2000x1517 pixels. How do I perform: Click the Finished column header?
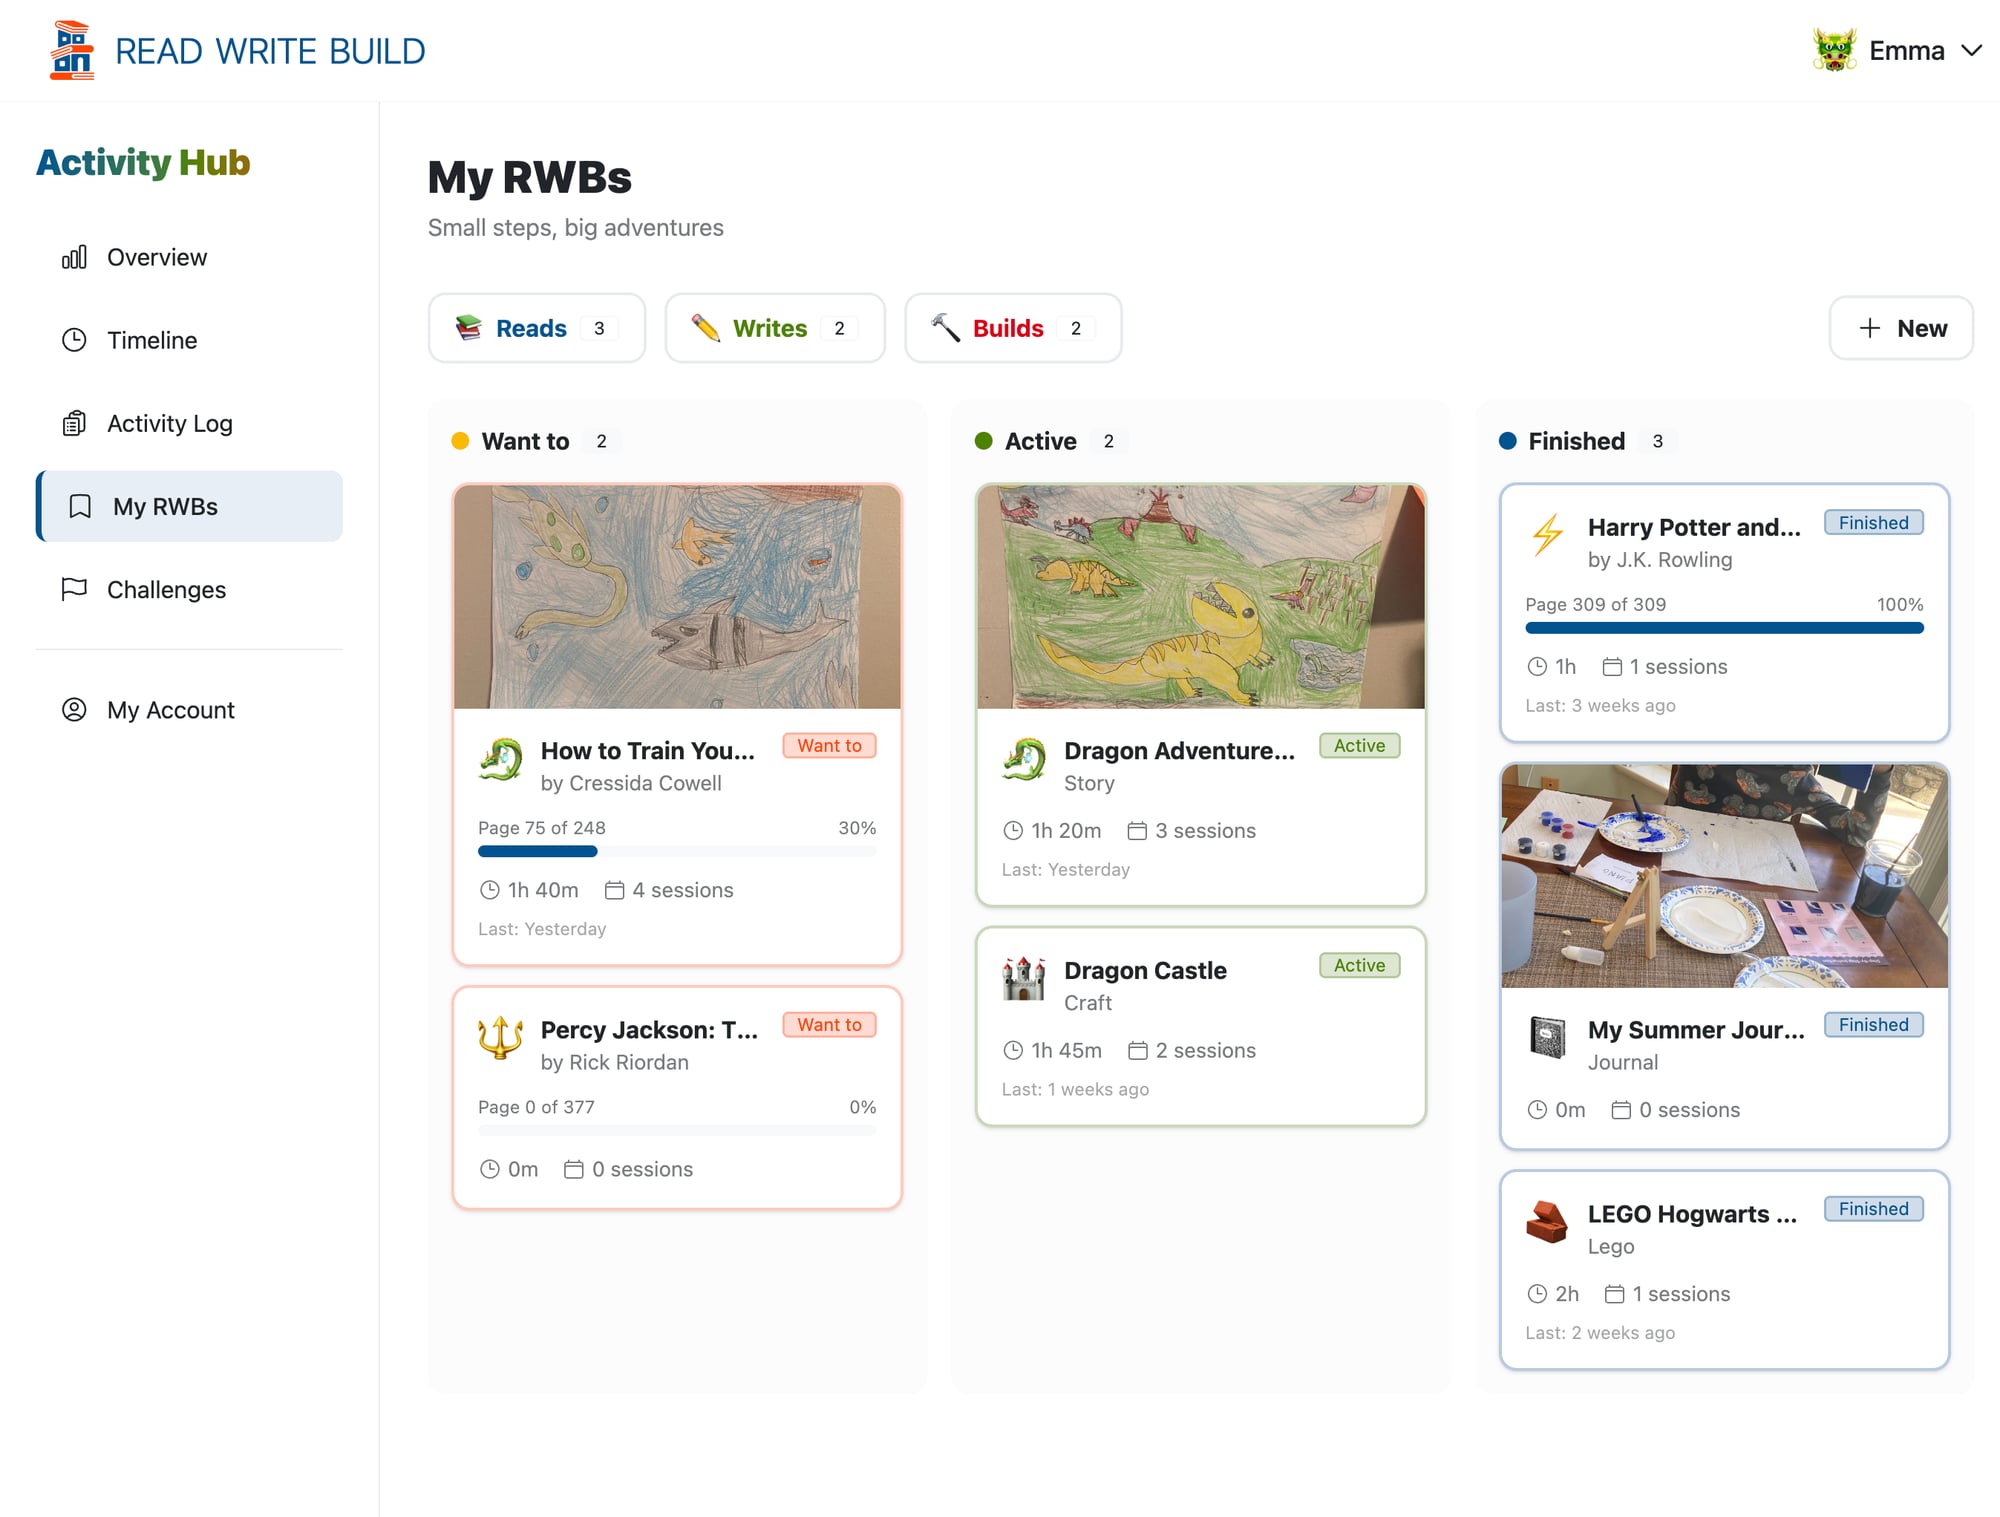pyautogui.click(x=1575, y=440)
